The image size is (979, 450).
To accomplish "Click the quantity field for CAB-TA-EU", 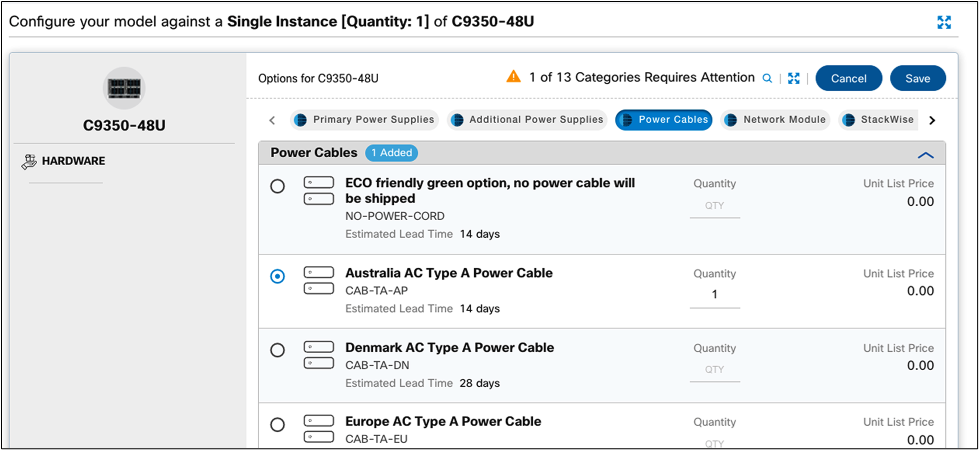I will tap(715, 443).
